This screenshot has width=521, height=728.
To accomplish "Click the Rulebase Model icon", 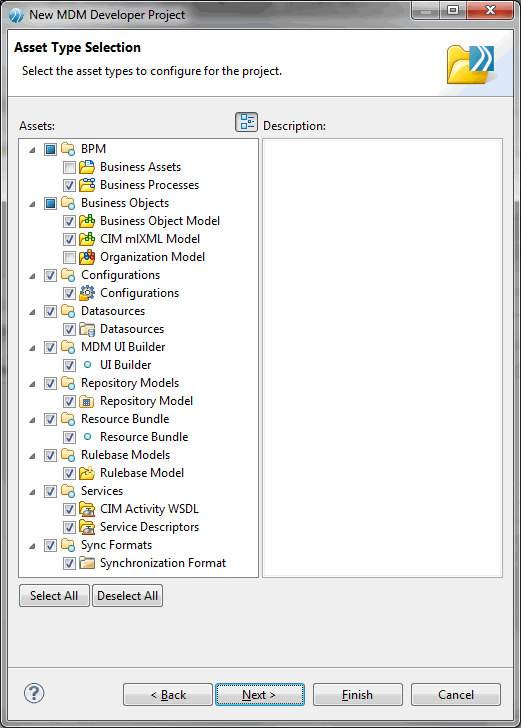I will (87, 473).
